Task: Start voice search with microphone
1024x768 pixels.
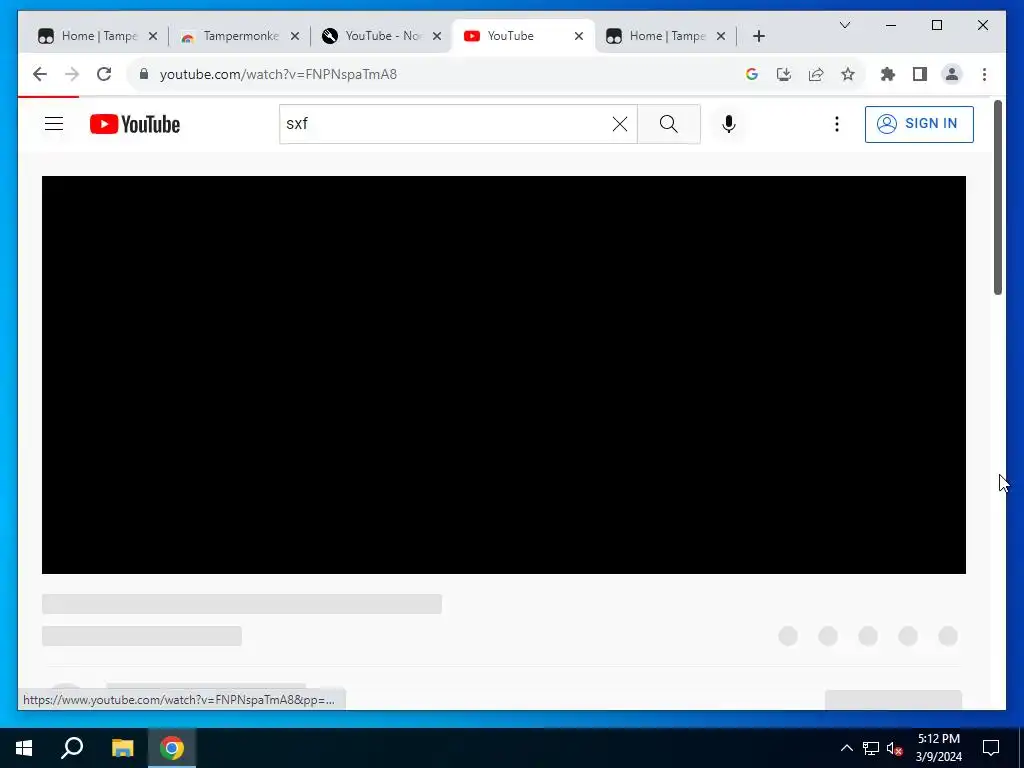Action: pos(729,124)
